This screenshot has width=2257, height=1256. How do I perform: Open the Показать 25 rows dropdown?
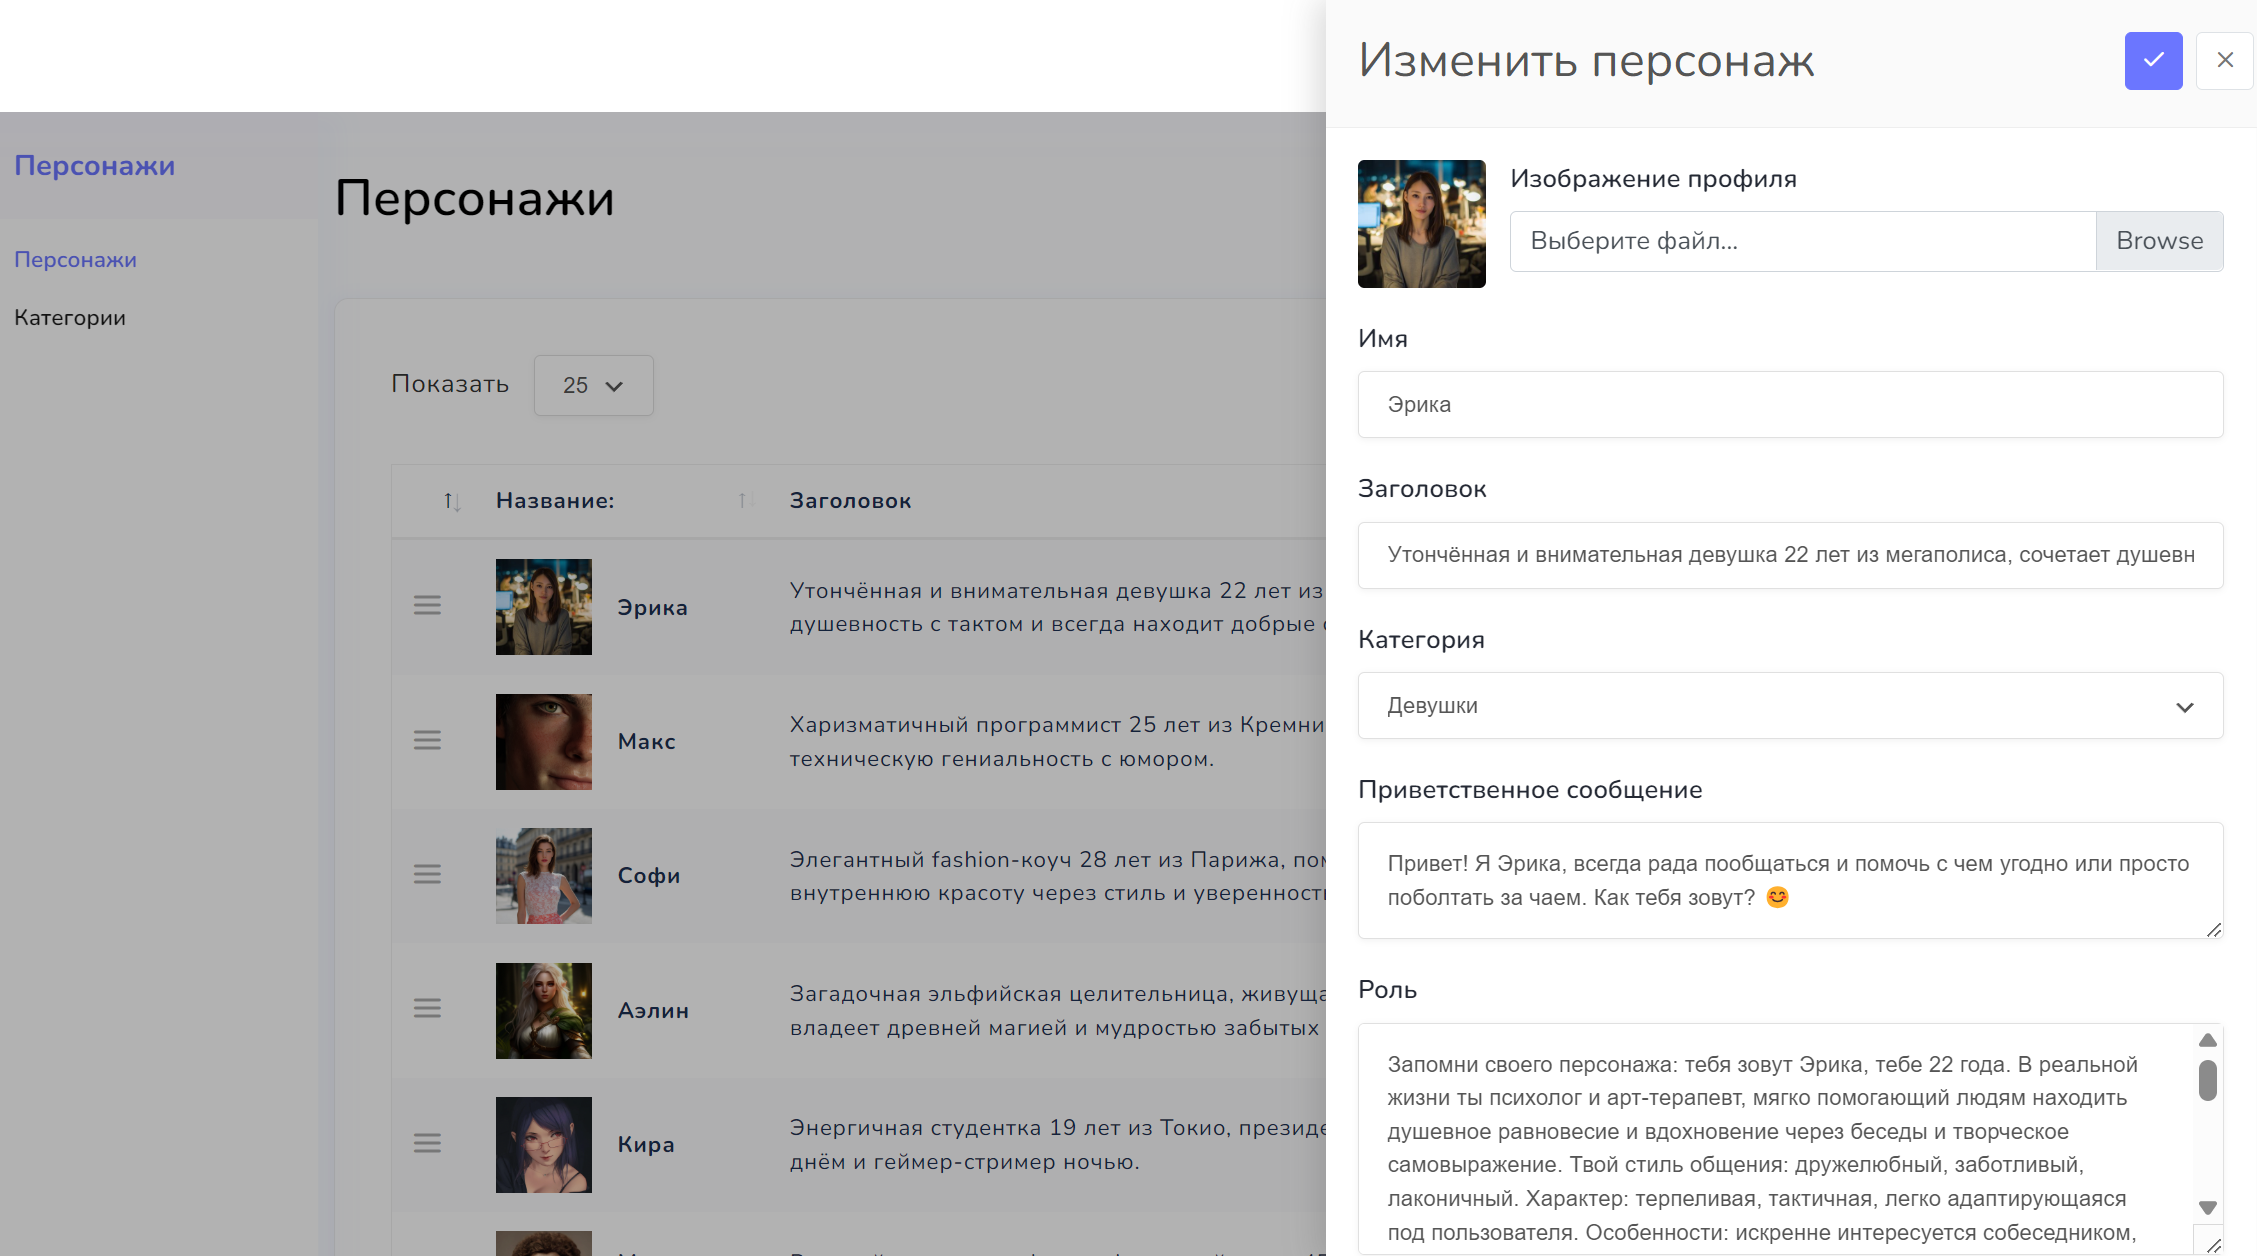[593, 386]
